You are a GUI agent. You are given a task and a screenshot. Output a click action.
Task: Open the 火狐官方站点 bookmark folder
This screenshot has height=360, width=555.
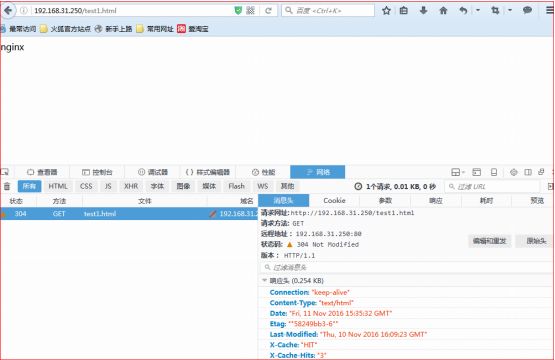coord(65,29)
